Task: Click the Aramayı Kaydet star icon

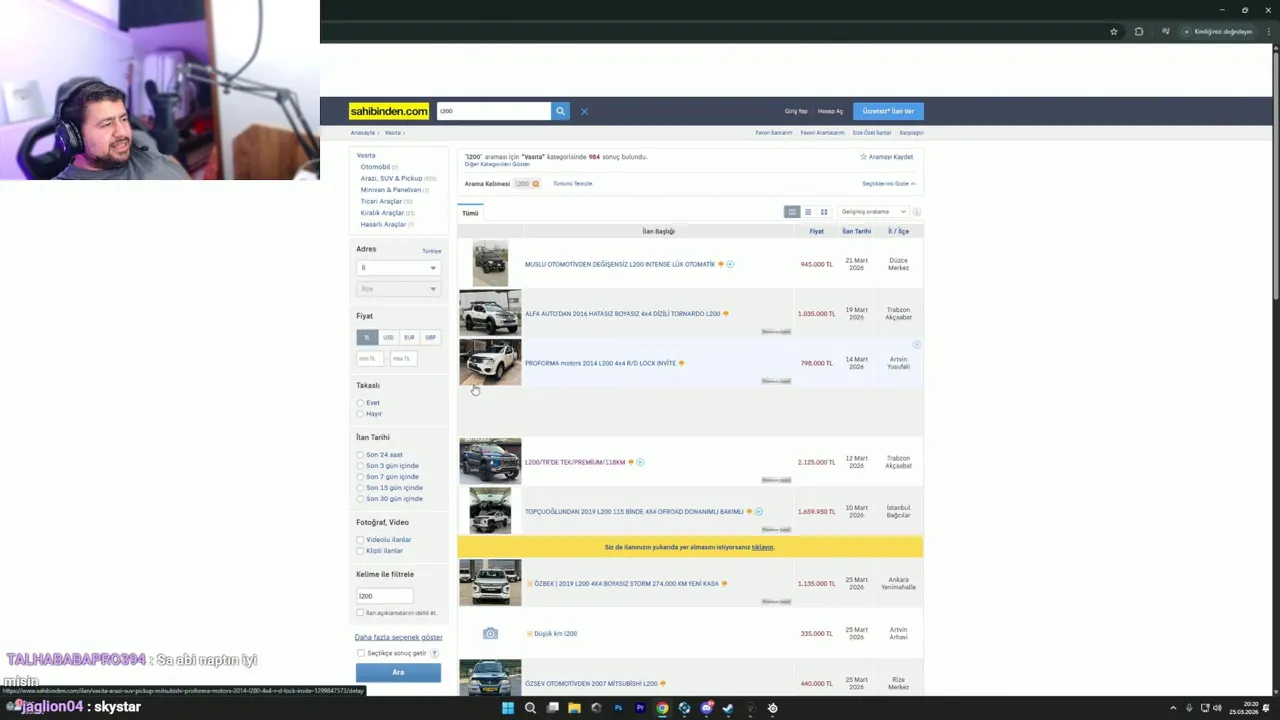Action: click(x=864, y=157)
